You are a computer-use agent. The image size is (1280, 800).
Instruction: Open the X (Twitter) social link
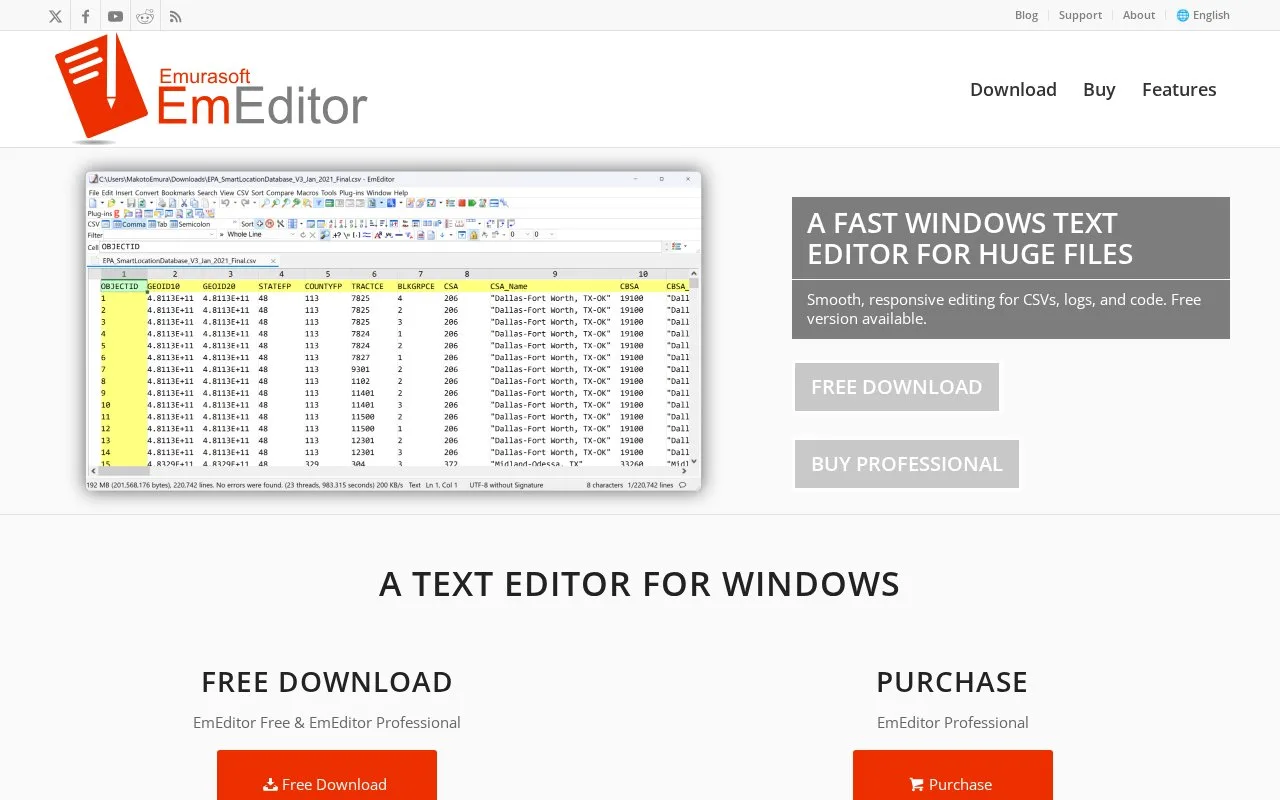click(55, 16)
